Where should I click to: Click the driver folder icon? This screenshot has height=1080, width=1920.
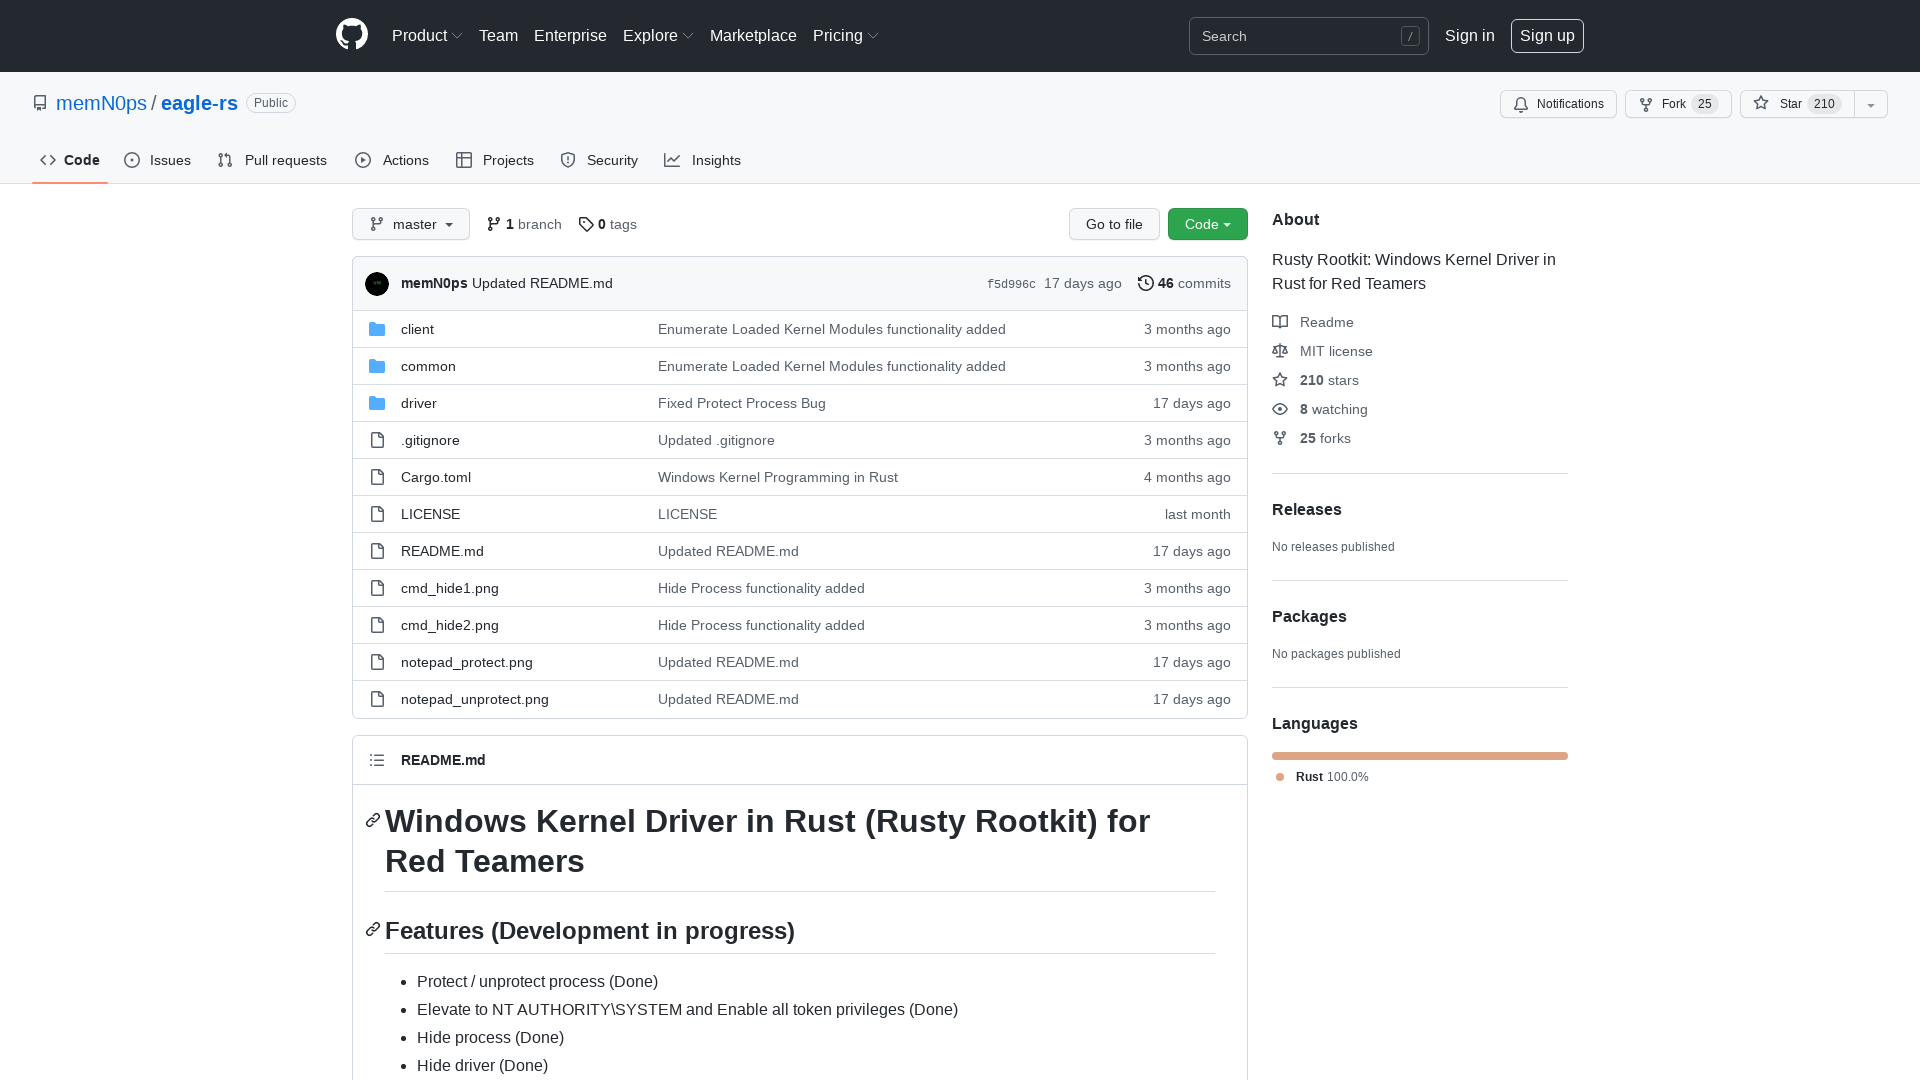pyautogui.click(x=377, y=403)
